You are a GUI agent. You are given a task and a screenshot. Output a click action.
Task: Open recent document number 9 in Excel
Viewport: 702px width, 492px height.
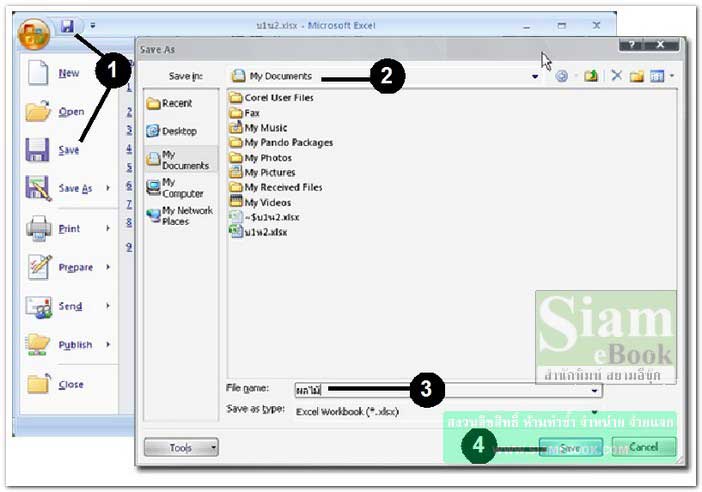(x=129, y=247)
